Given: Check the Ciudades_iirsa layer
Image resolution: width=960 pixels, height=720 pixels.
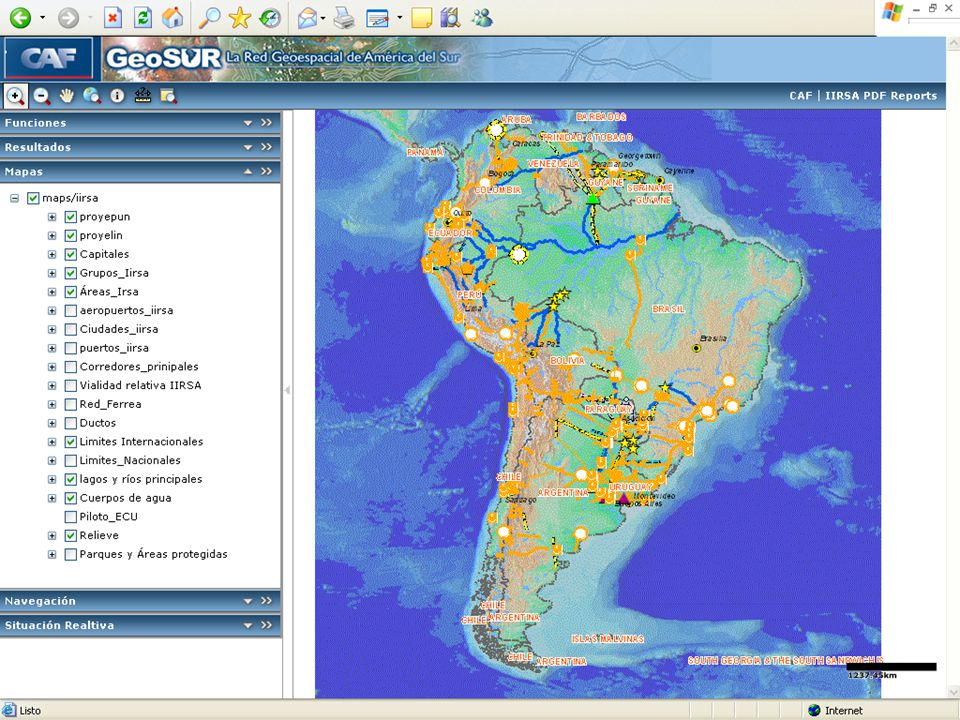Looking at the screenshot, I should click(x=70, y=329).
